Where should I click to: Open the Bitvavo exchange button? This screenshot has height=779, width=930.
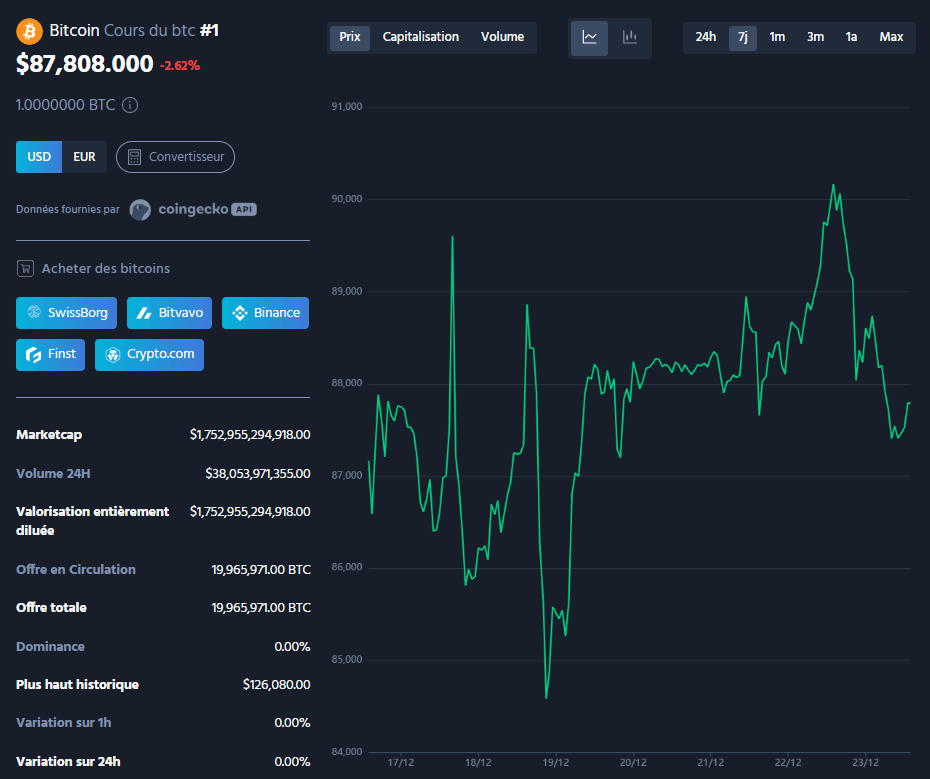click(169, 312)
